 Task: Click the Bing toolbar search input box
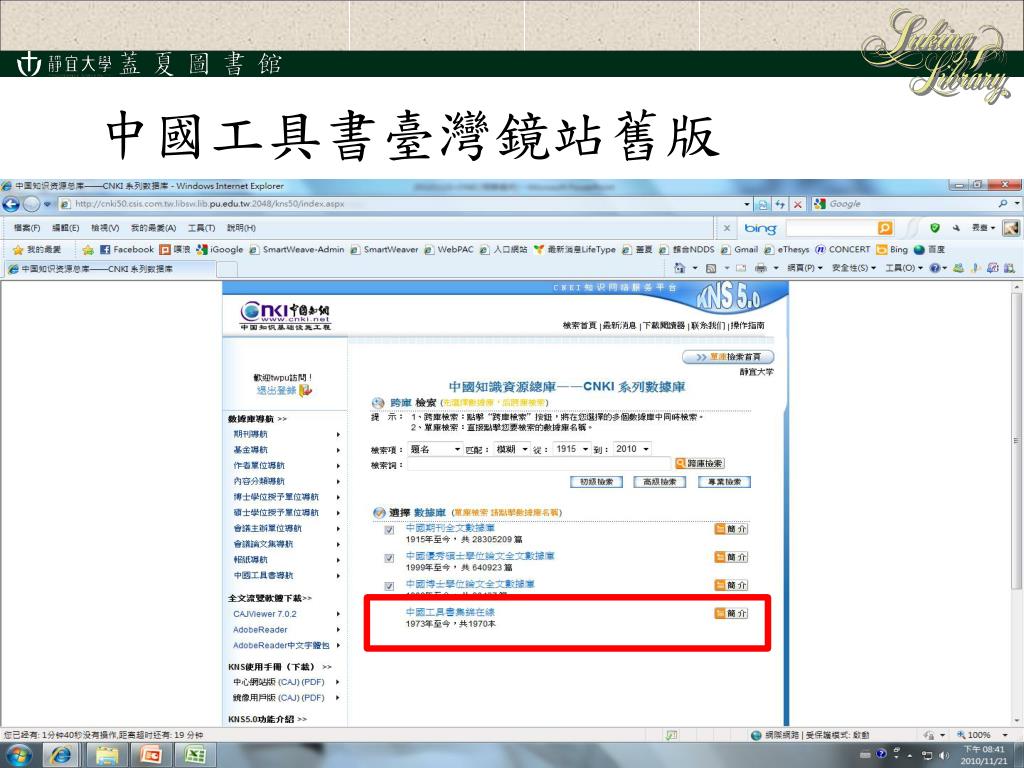pyautogui.click(x=831, y=228)
